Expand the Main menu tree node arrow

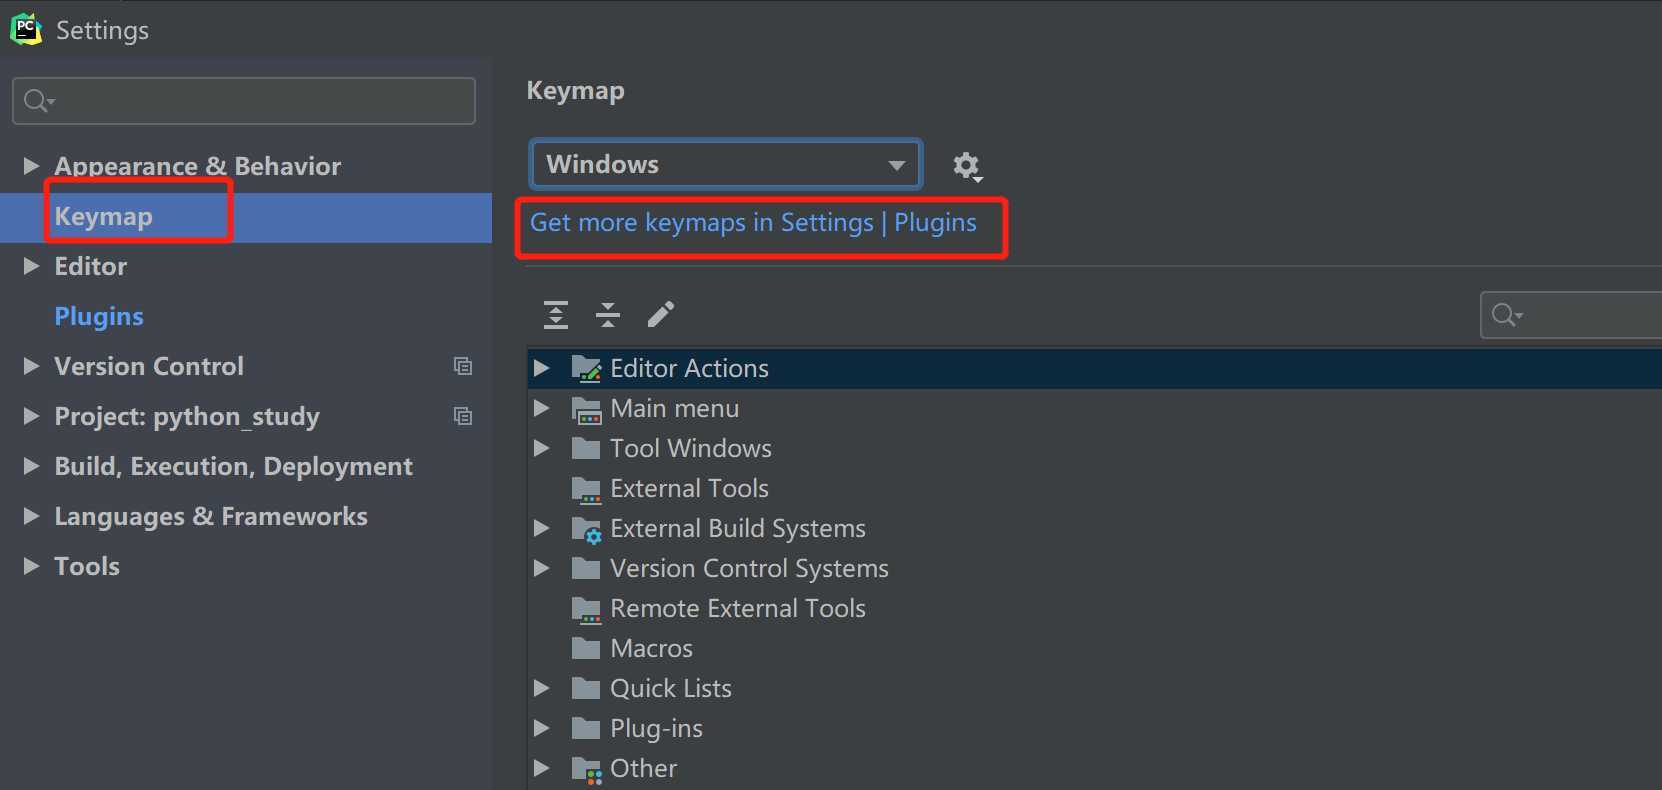[542, 408]
